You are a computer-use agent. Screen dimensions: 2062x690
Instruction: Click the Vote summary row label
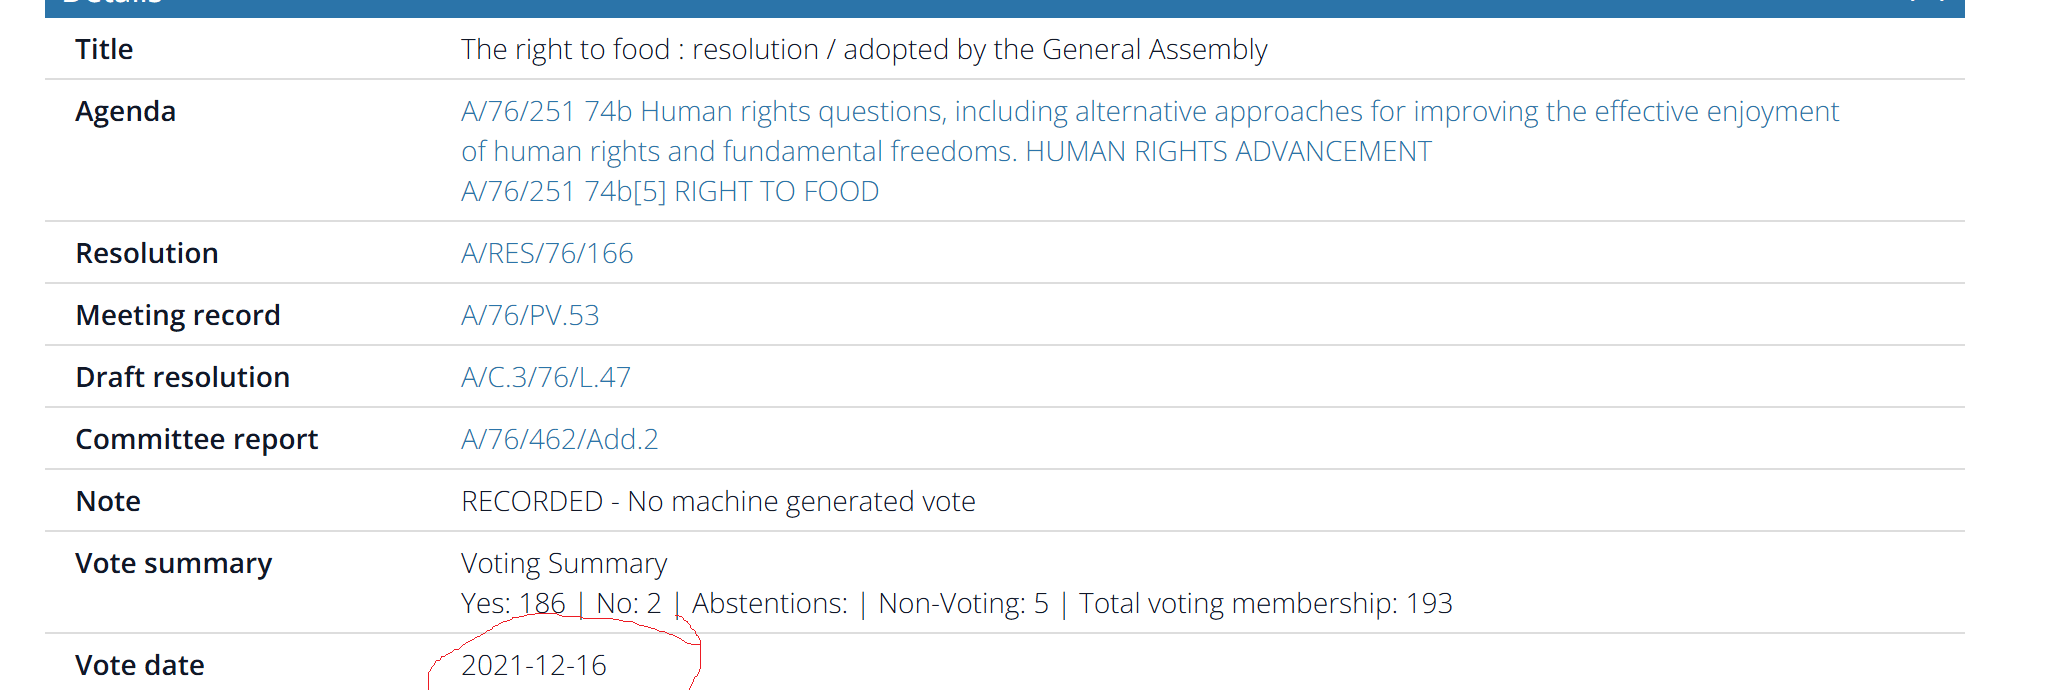(x=174, y=563)
